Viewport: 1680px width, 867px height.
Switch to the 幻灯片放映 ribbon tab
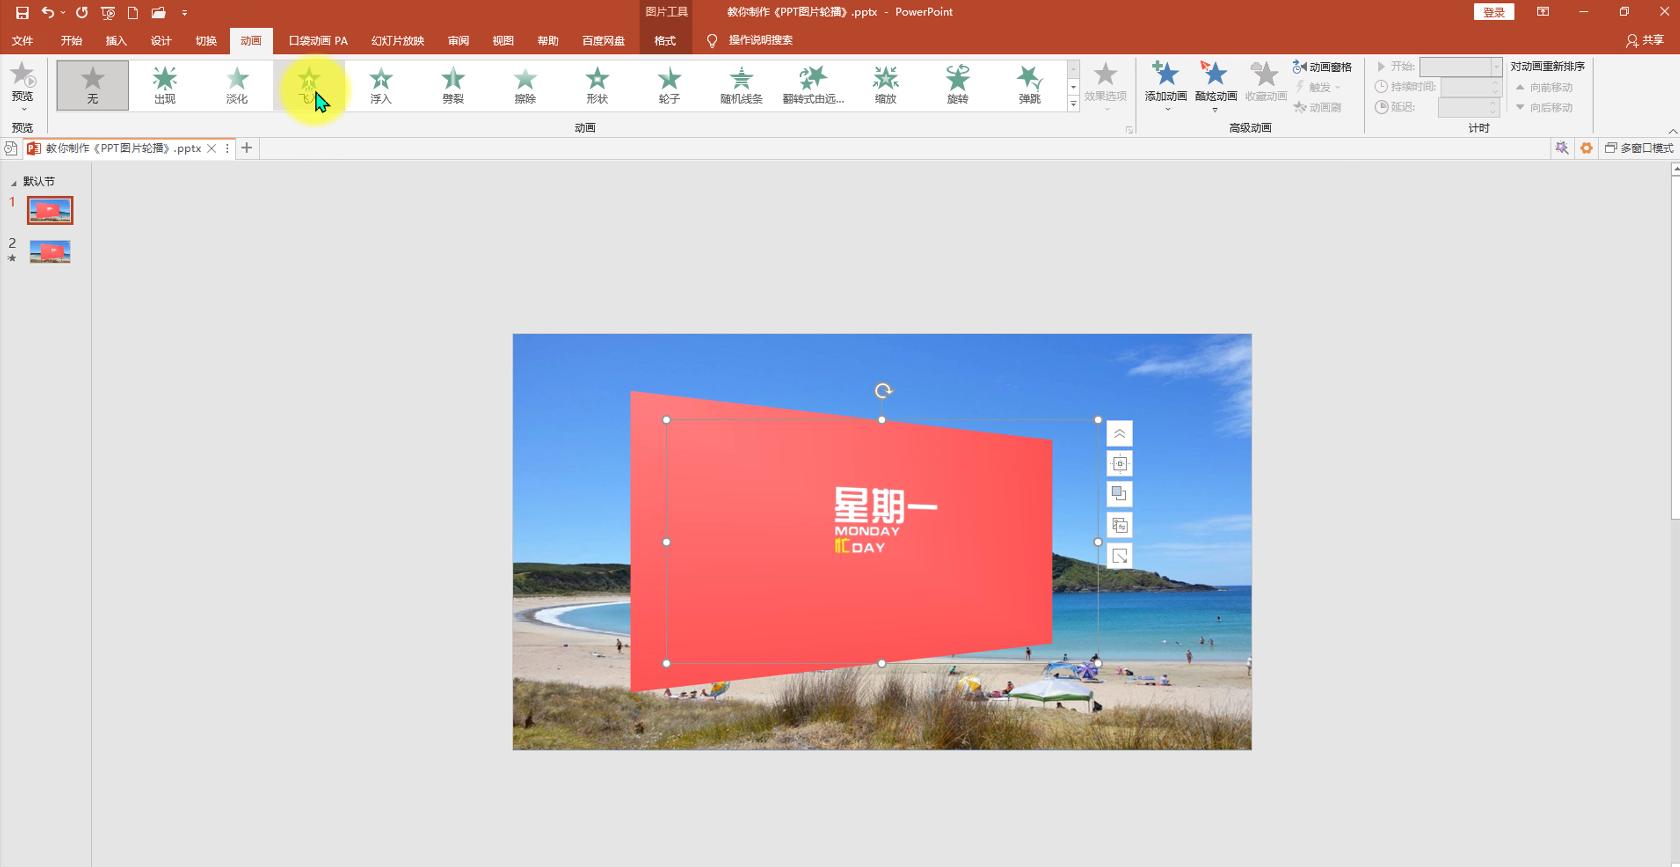[x=398, y=41]
